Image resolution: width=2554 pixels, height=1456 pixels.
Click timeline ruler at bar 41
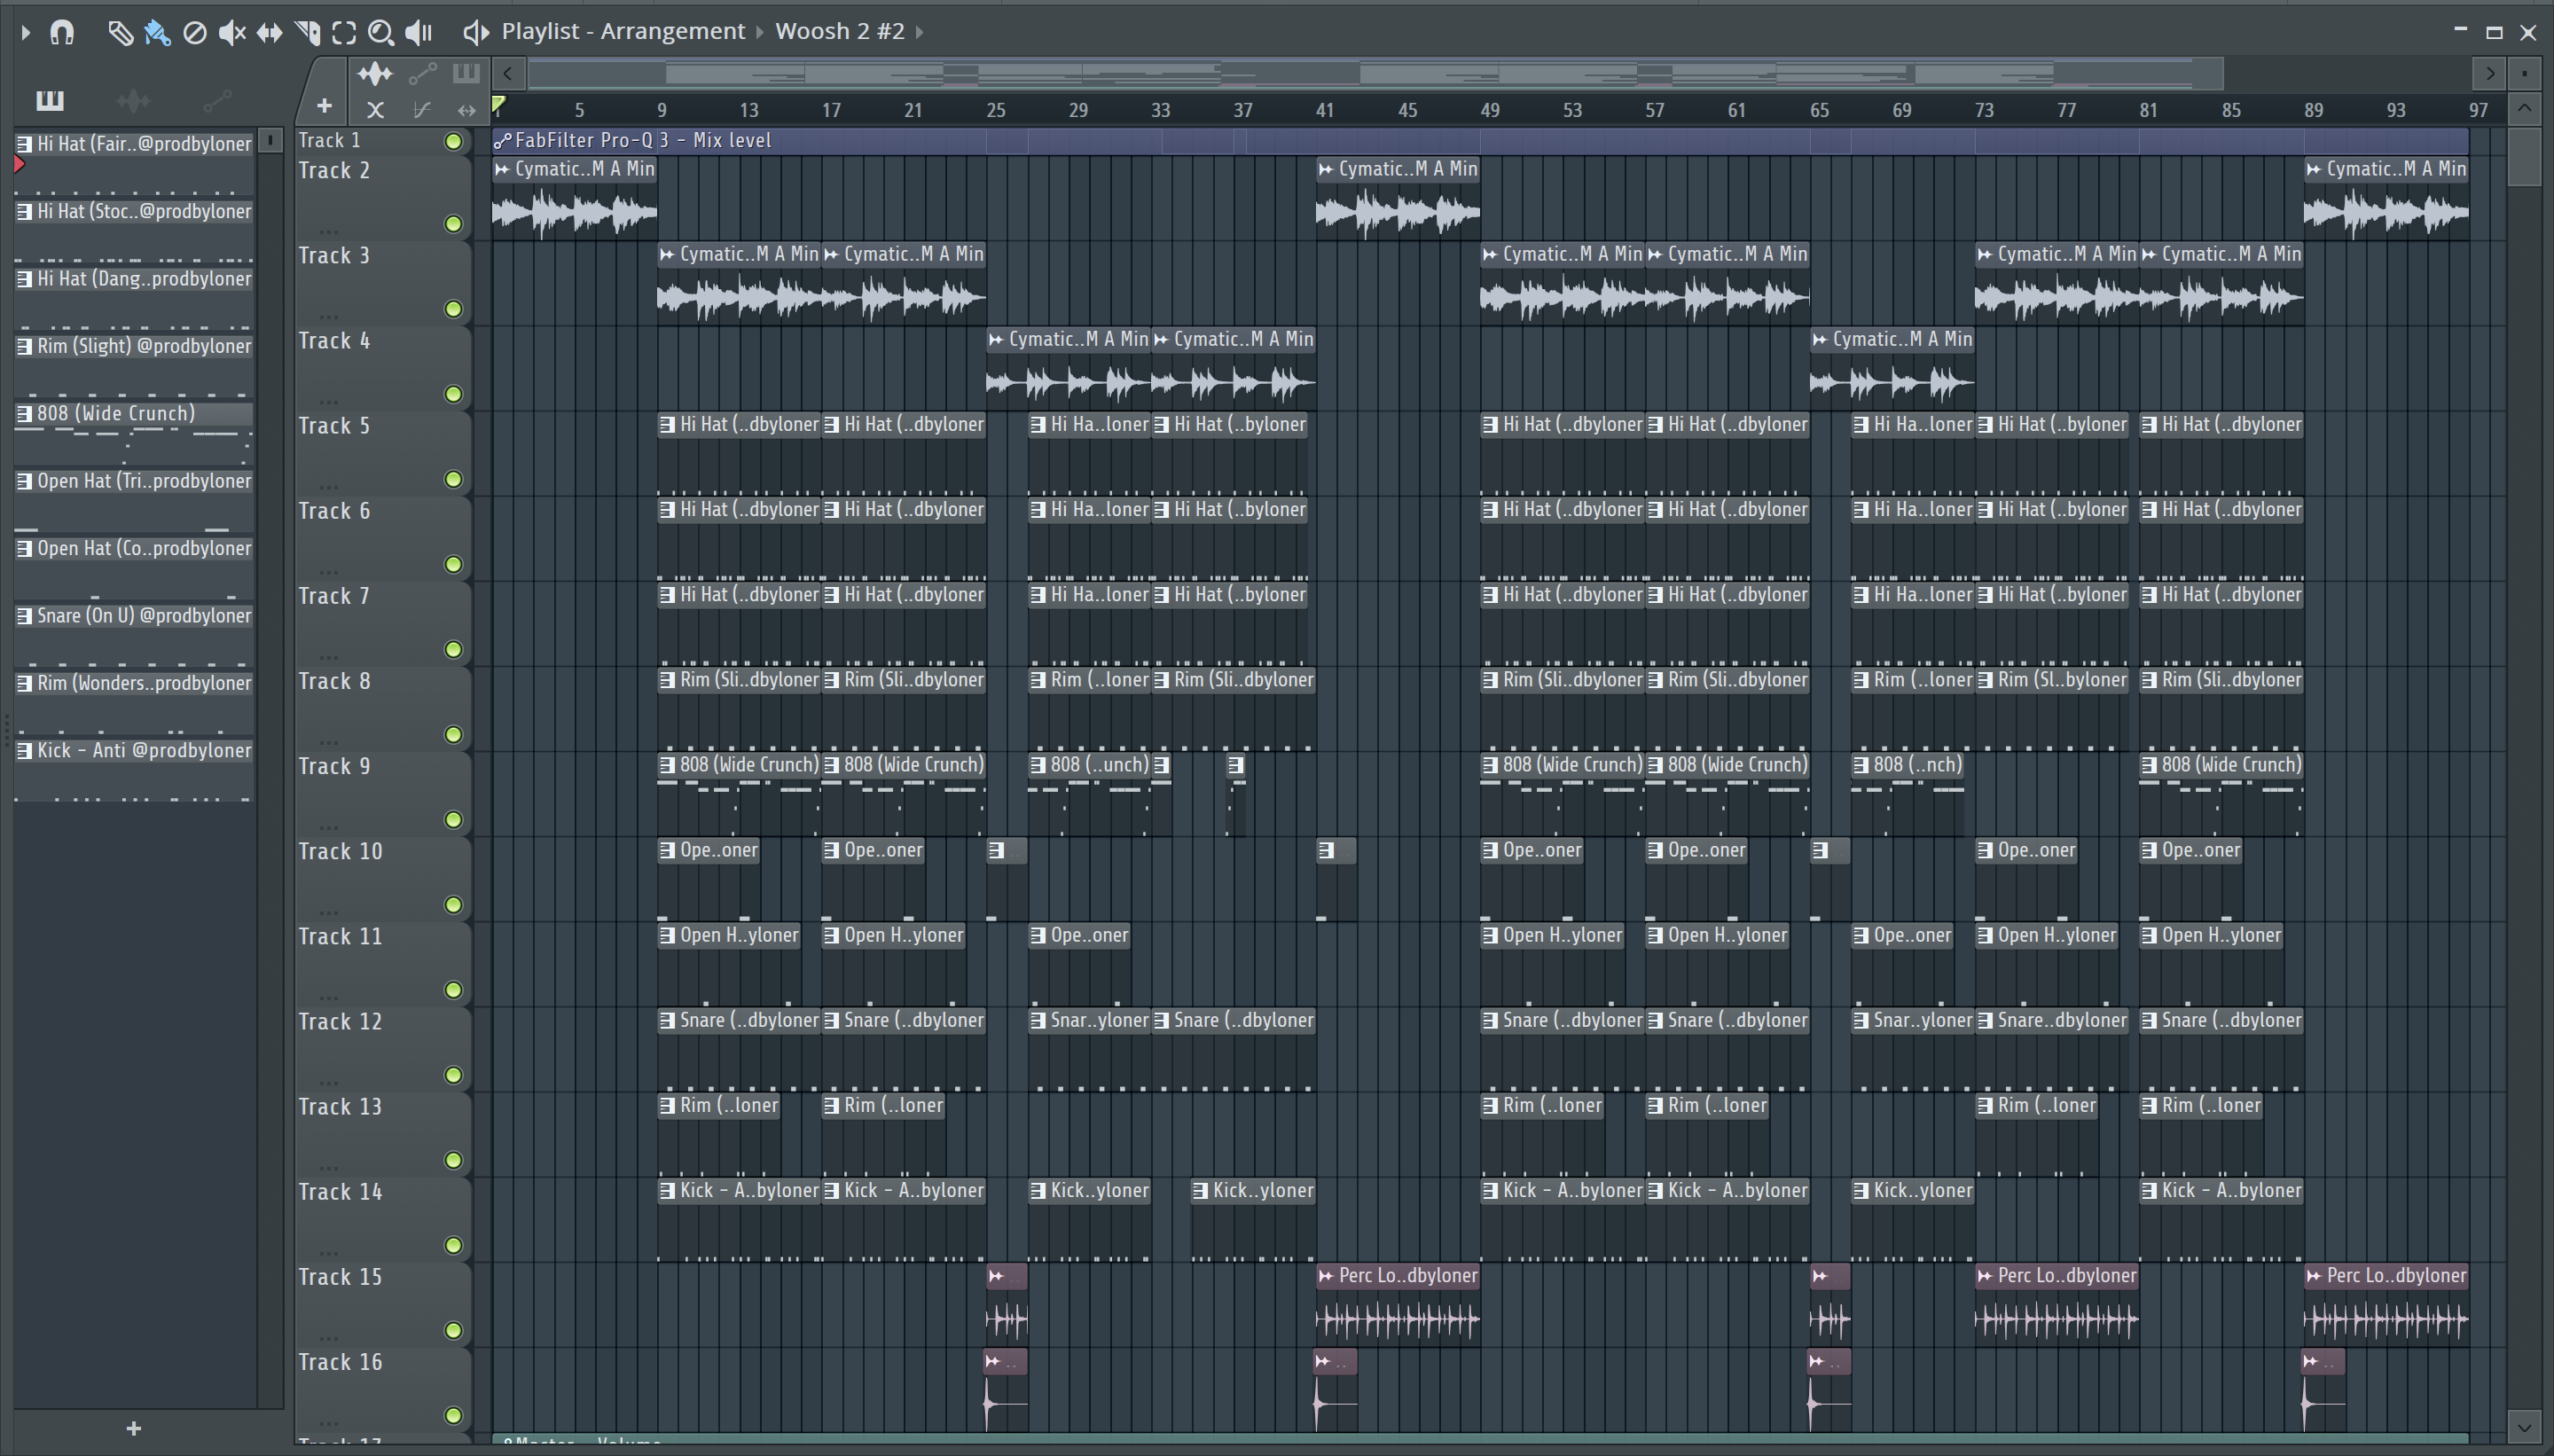1324,110
